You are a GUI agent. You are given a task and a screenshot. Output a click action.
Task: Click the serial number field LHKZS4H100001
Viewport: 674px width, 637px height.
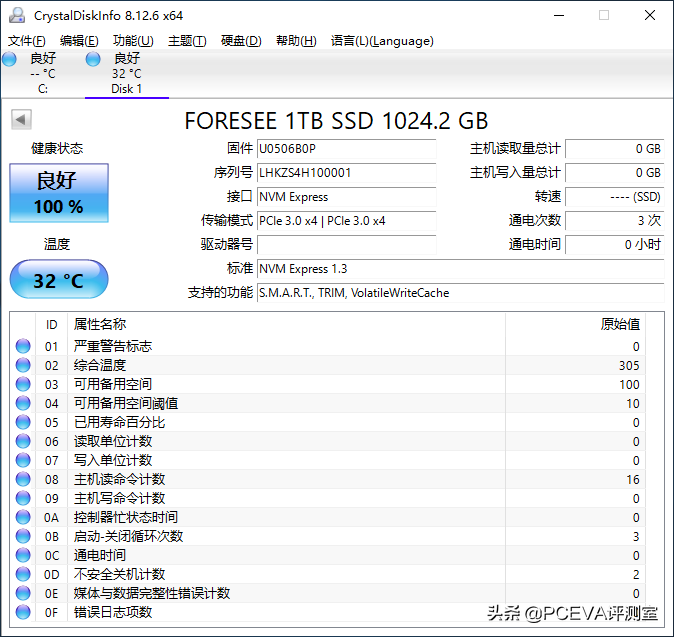pos(346,173)
